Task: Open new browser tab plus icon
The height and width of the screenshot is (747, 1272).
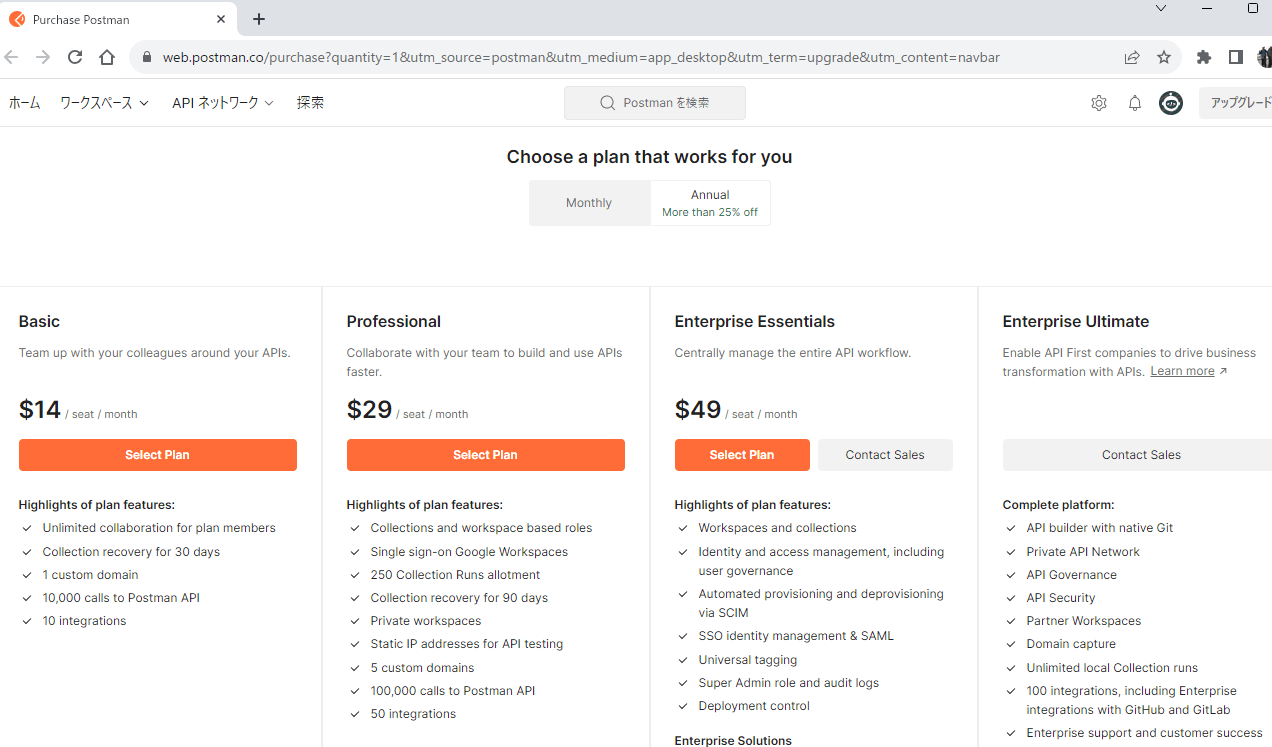Action: tap(259, 19)
